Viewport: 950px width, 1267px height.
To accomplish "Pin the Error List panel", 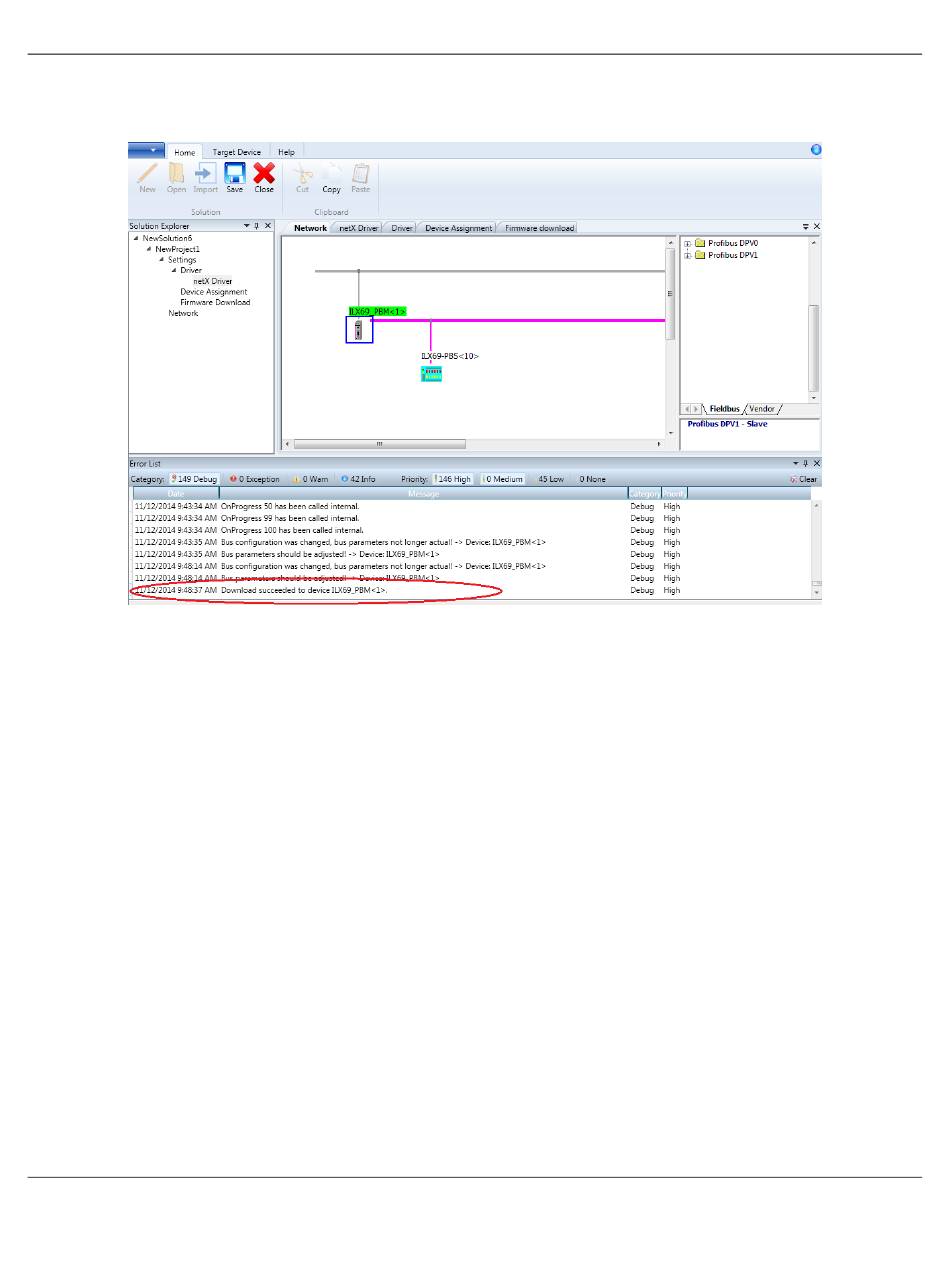I will (x=806, y=464).
